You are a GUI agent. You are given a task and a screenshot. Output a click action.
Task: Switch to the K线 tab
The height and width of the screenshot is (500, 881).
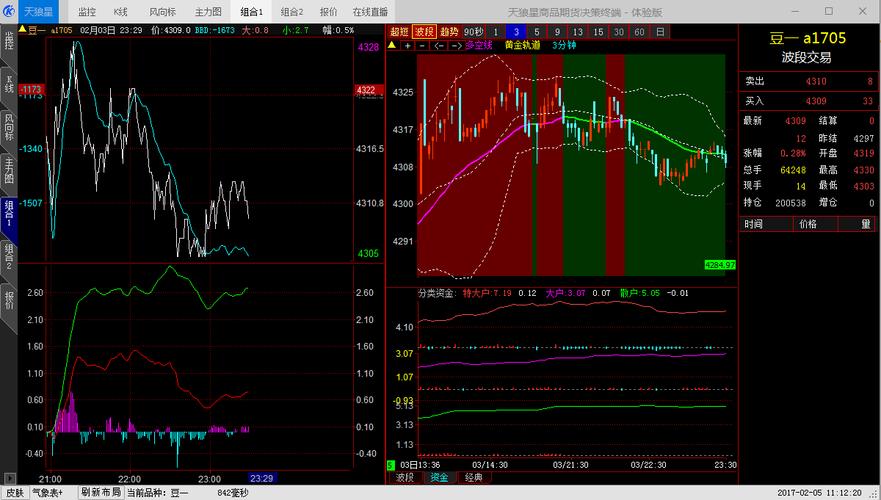pos(121,12)
